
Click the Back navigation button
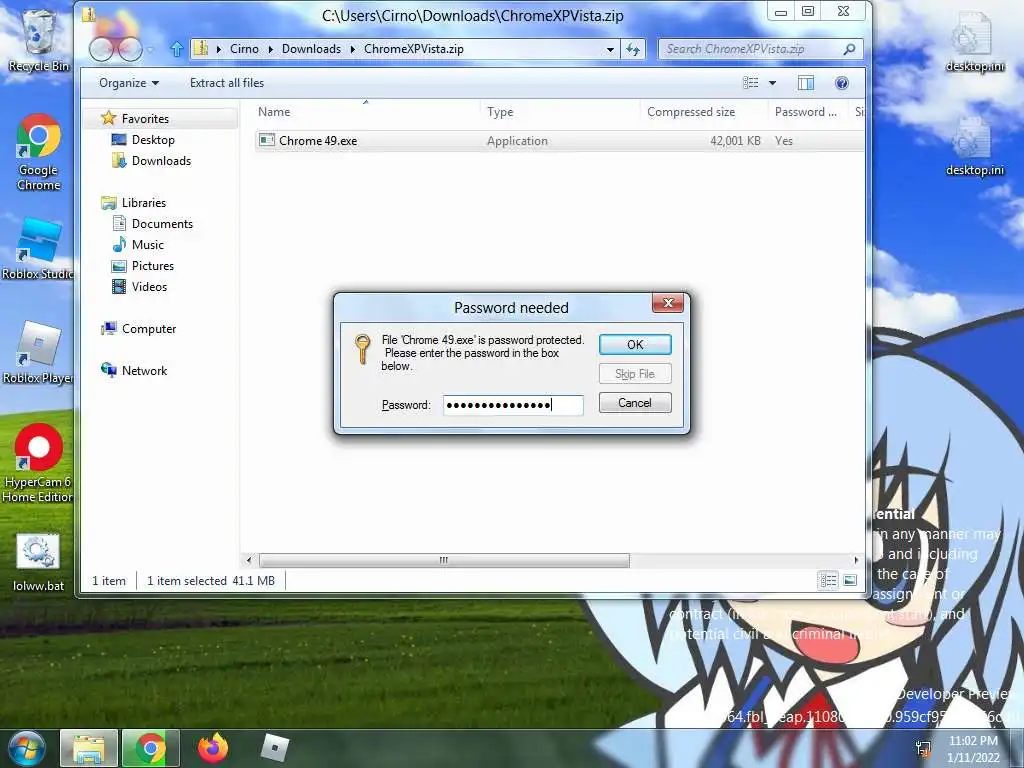(x=101, y=49)
